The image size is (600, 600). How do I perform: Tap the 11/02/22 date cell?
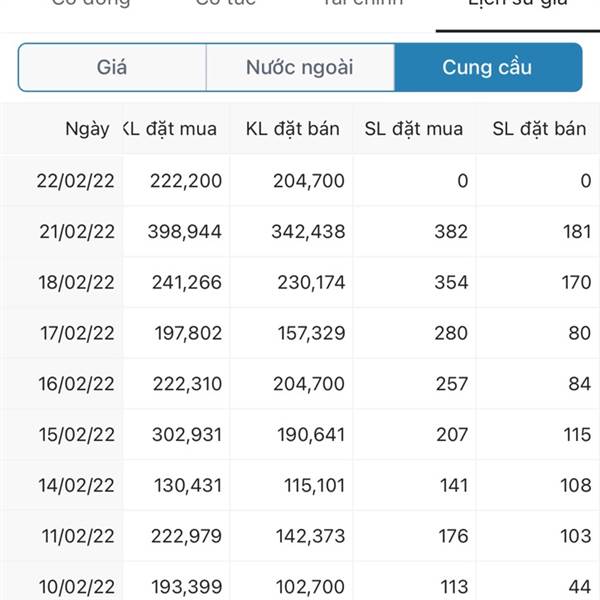click(78, 536)
